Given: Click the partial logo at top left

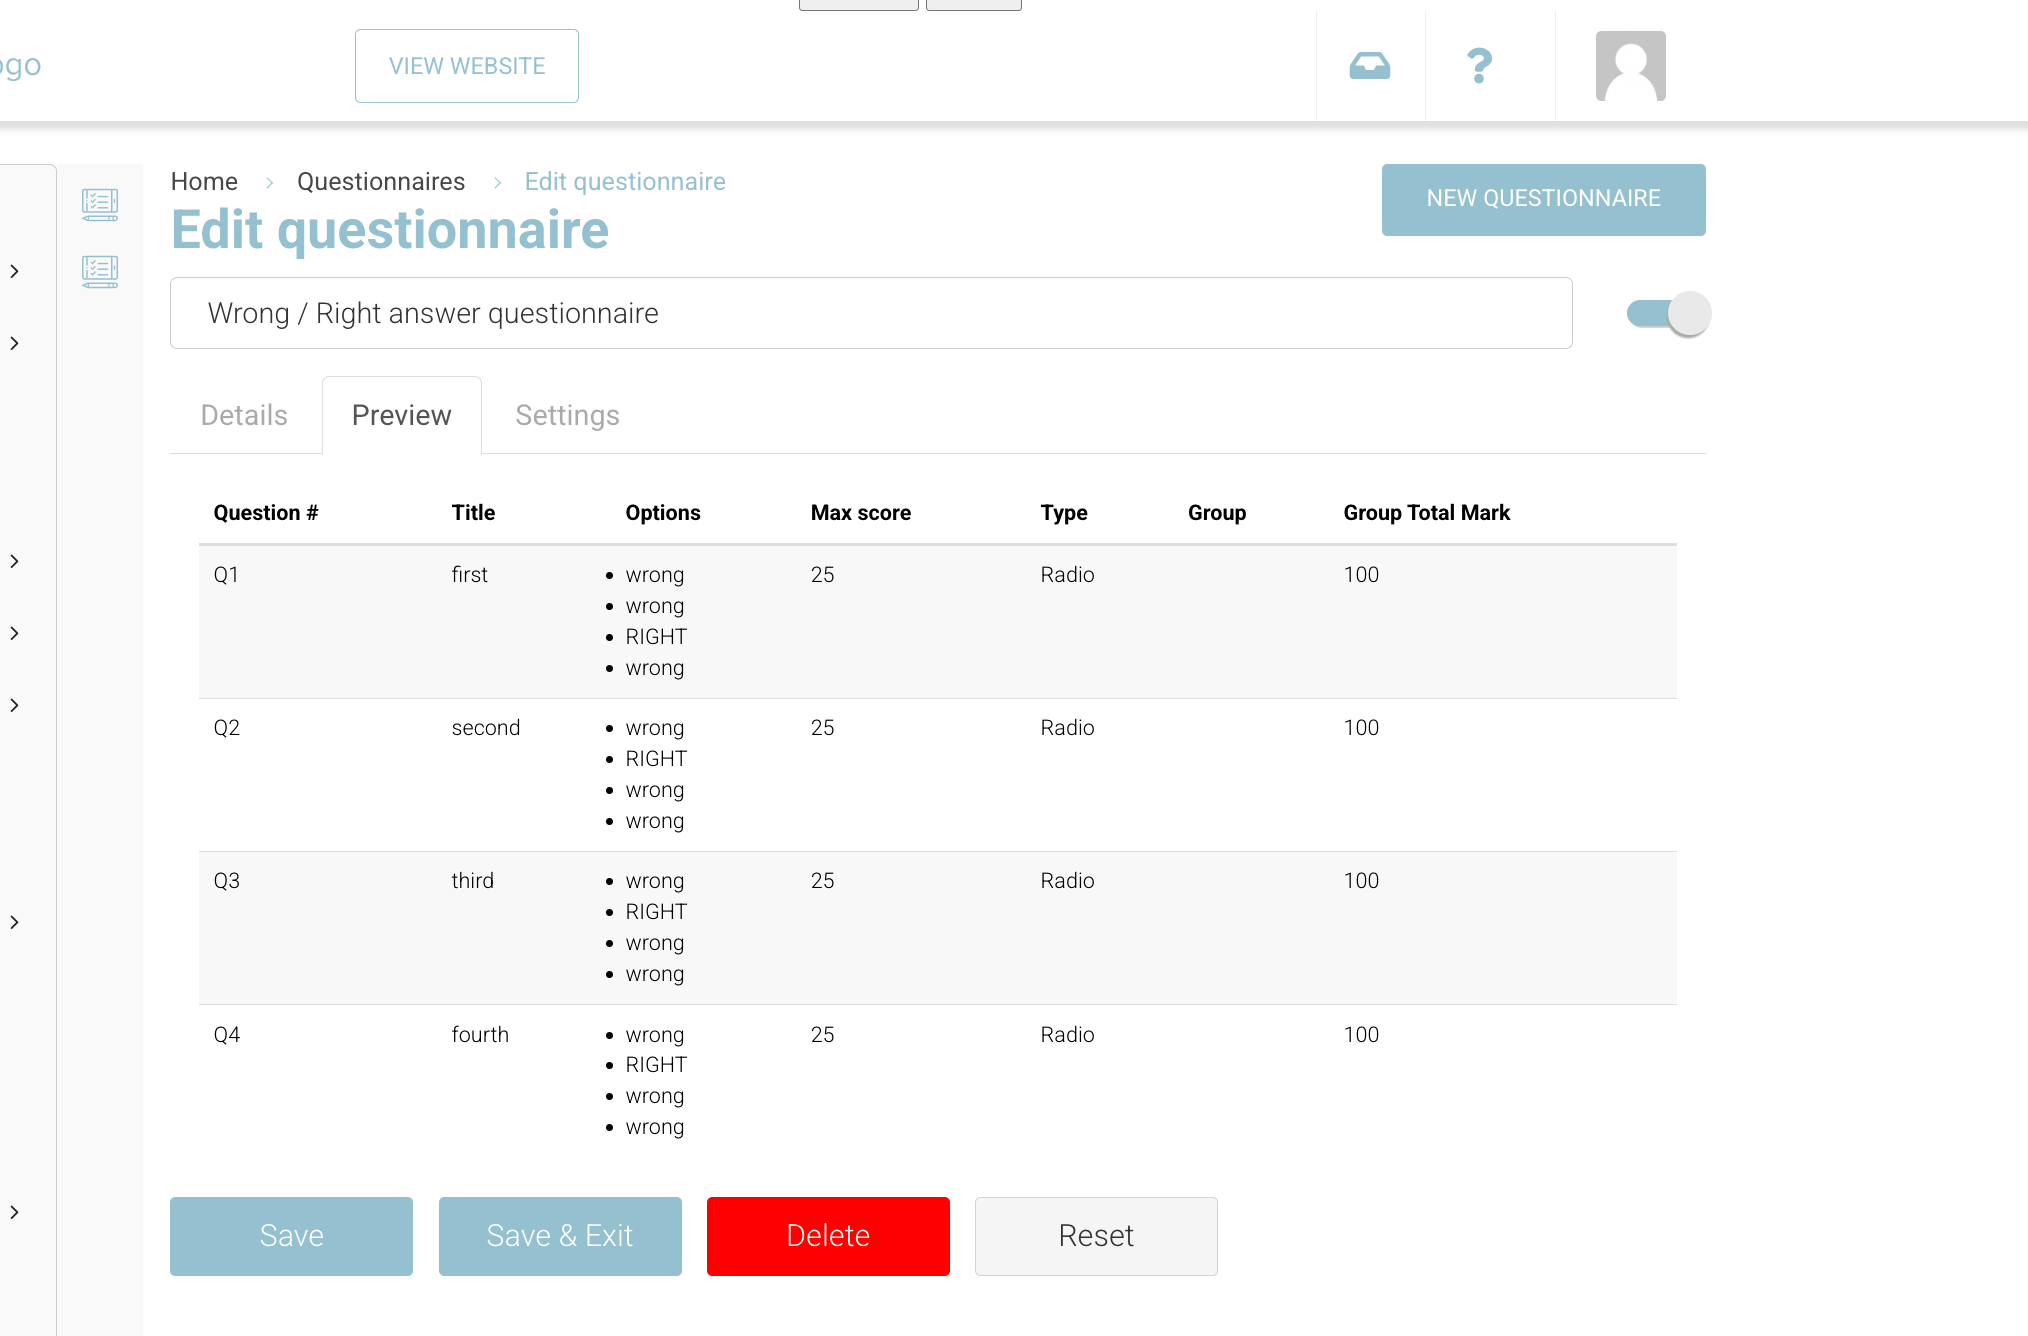Looking at the screenshot, I should point(20,66).
